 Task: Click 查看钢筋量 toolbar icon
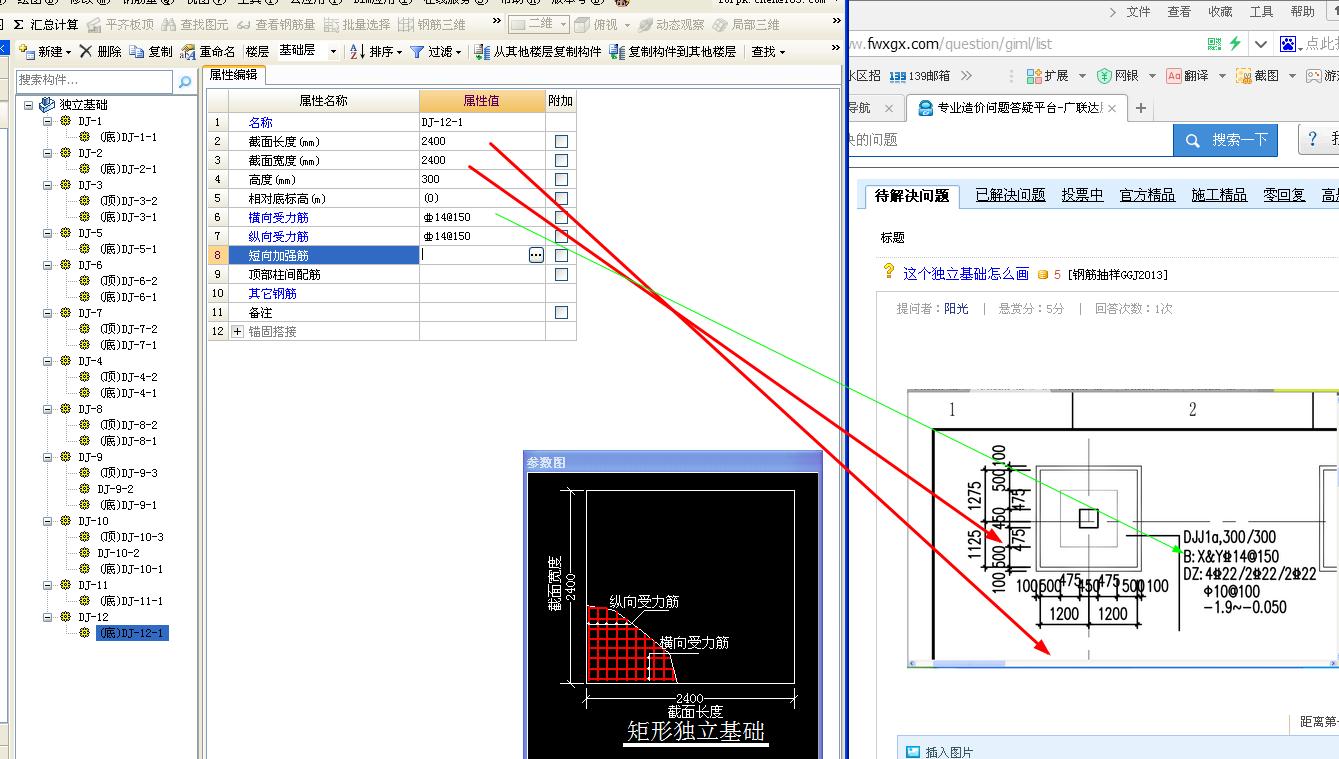tap(276, 24)
